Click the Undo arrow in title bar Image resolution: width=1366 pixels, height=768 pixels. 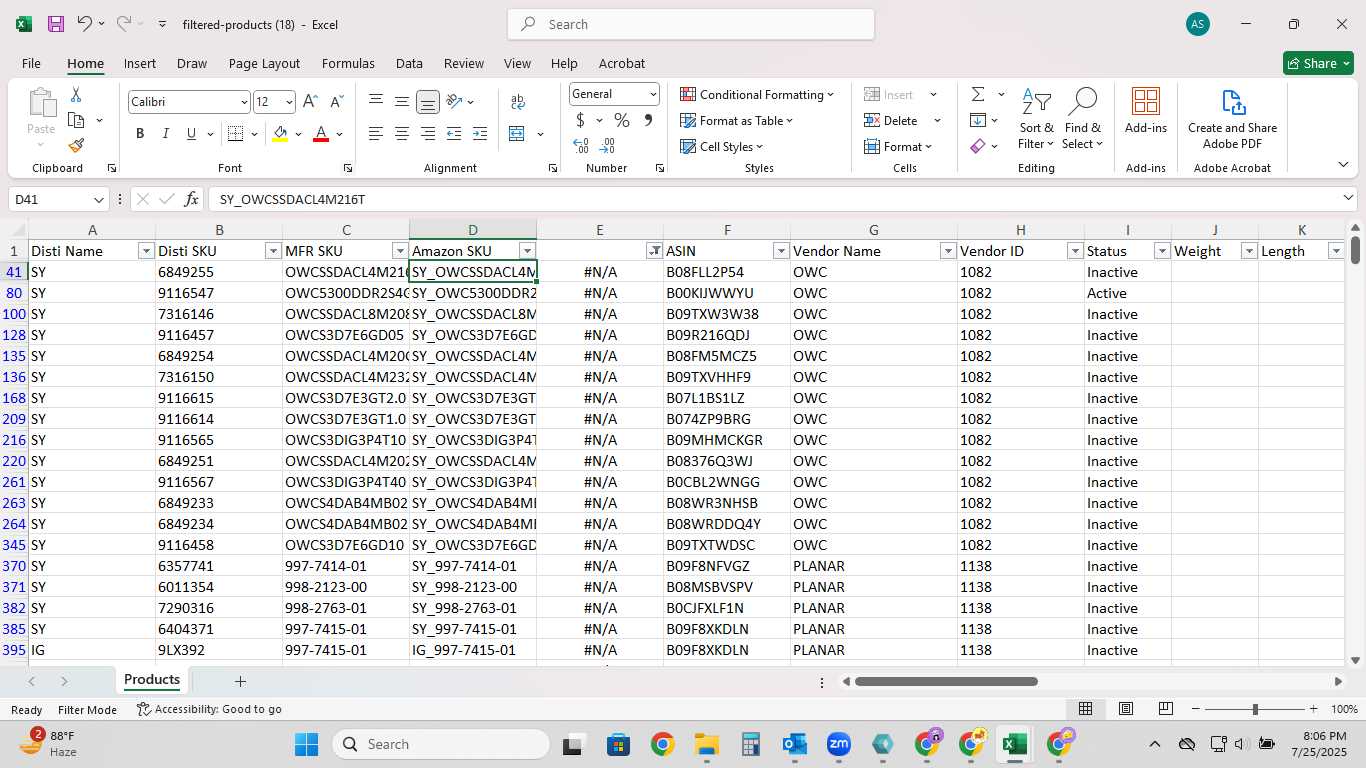tap(85, 24)
